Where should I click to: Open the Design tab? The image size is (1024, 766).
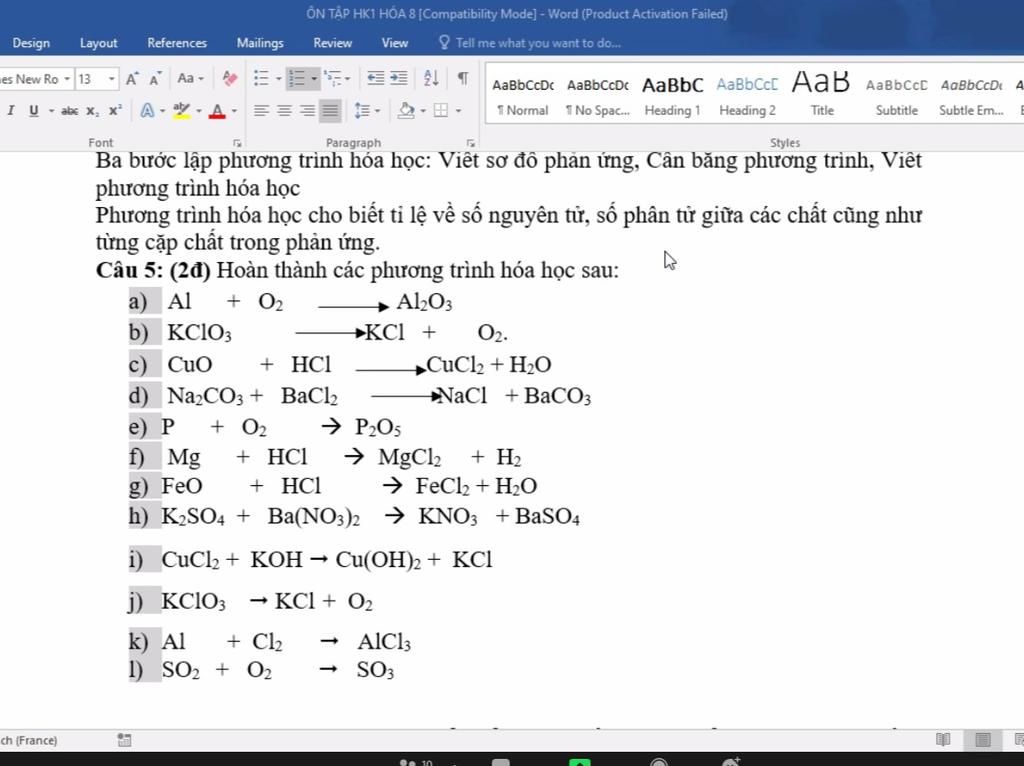tap(31, 43)
